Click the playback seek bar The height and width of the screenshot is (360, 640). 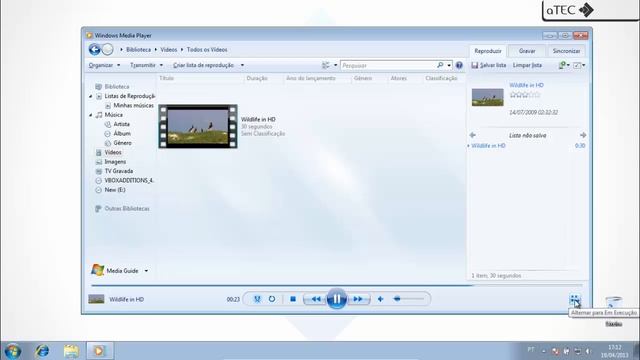337,285
